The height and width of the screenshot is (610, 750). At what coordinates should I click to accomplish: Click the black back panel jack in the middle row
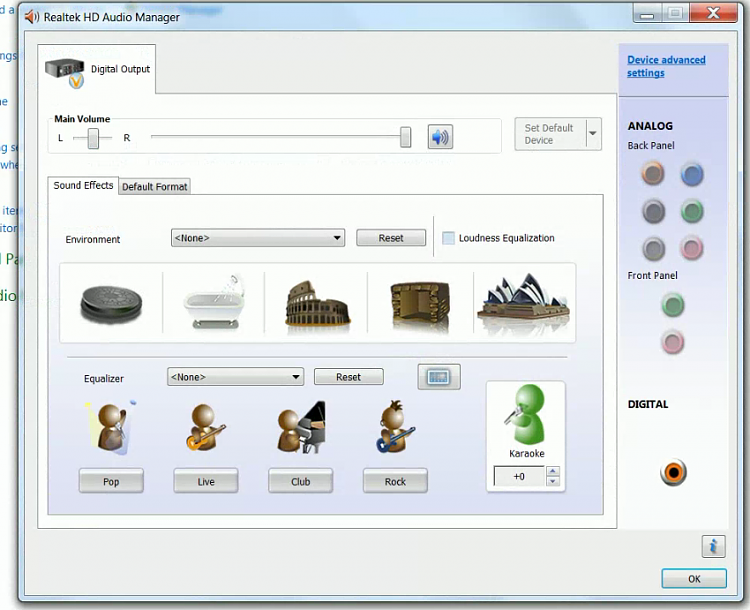[653, 211]
